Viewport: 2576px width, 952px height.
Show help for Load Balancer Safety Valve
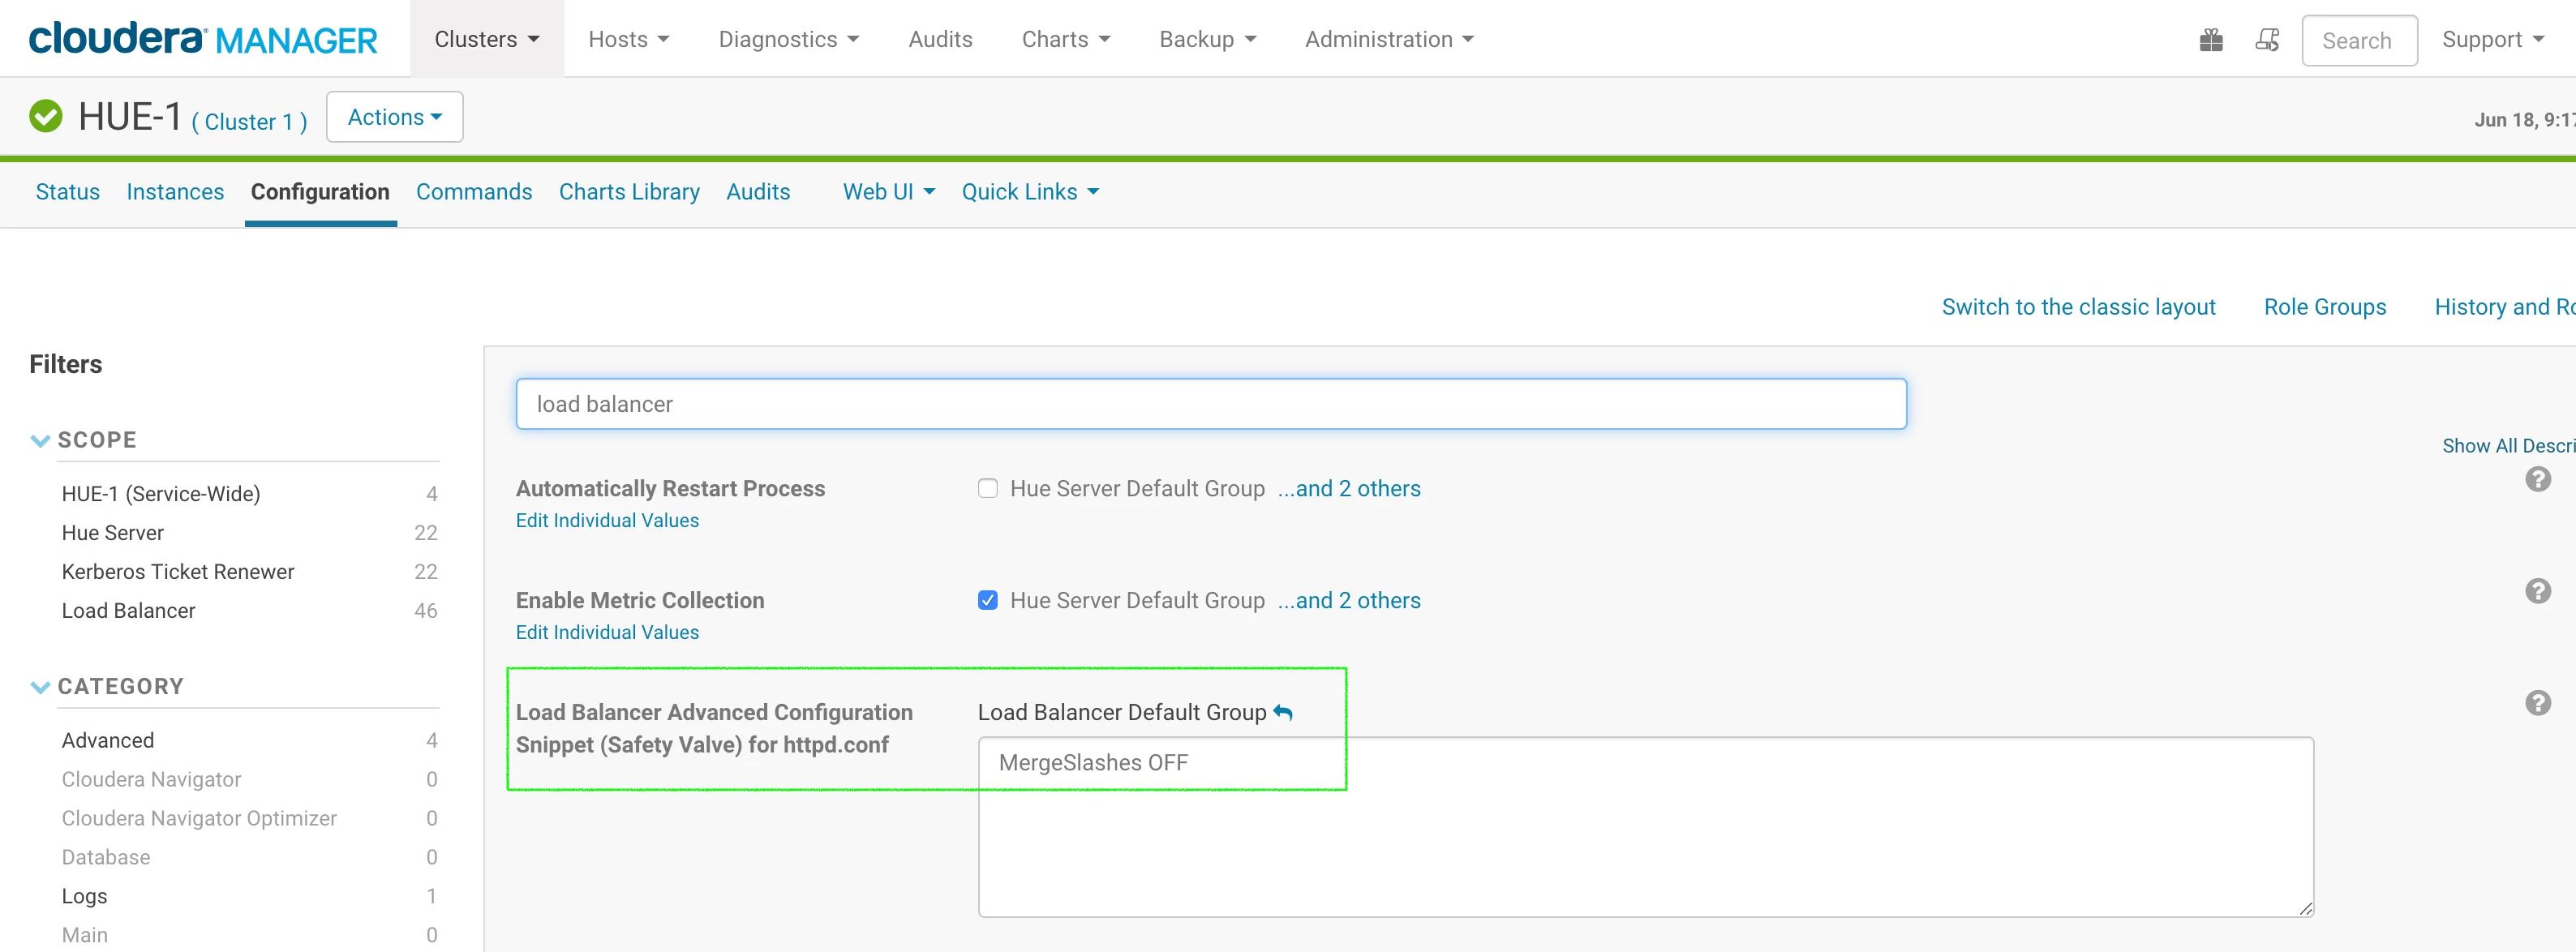(2537, 703)
